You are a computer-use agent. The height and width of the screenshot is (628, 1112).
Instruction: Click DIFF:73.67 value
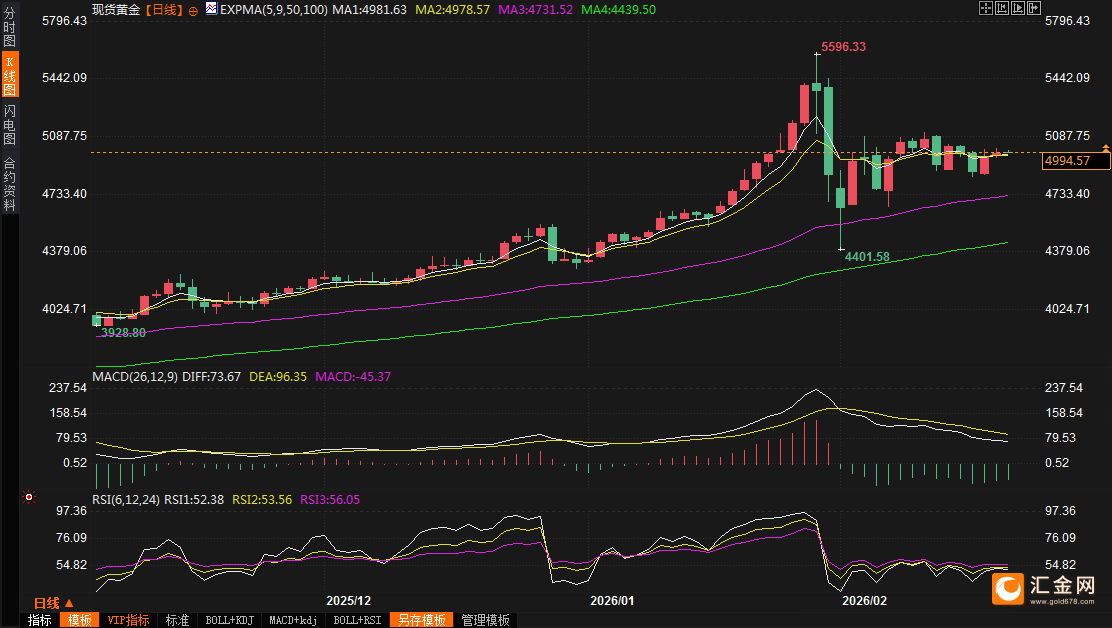(x=211, y=376)
